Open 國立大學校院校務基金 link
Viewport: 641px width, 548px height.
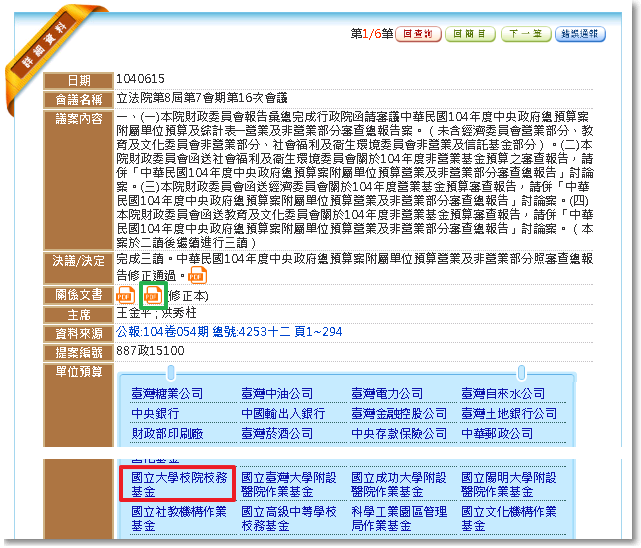pos(179,485)
